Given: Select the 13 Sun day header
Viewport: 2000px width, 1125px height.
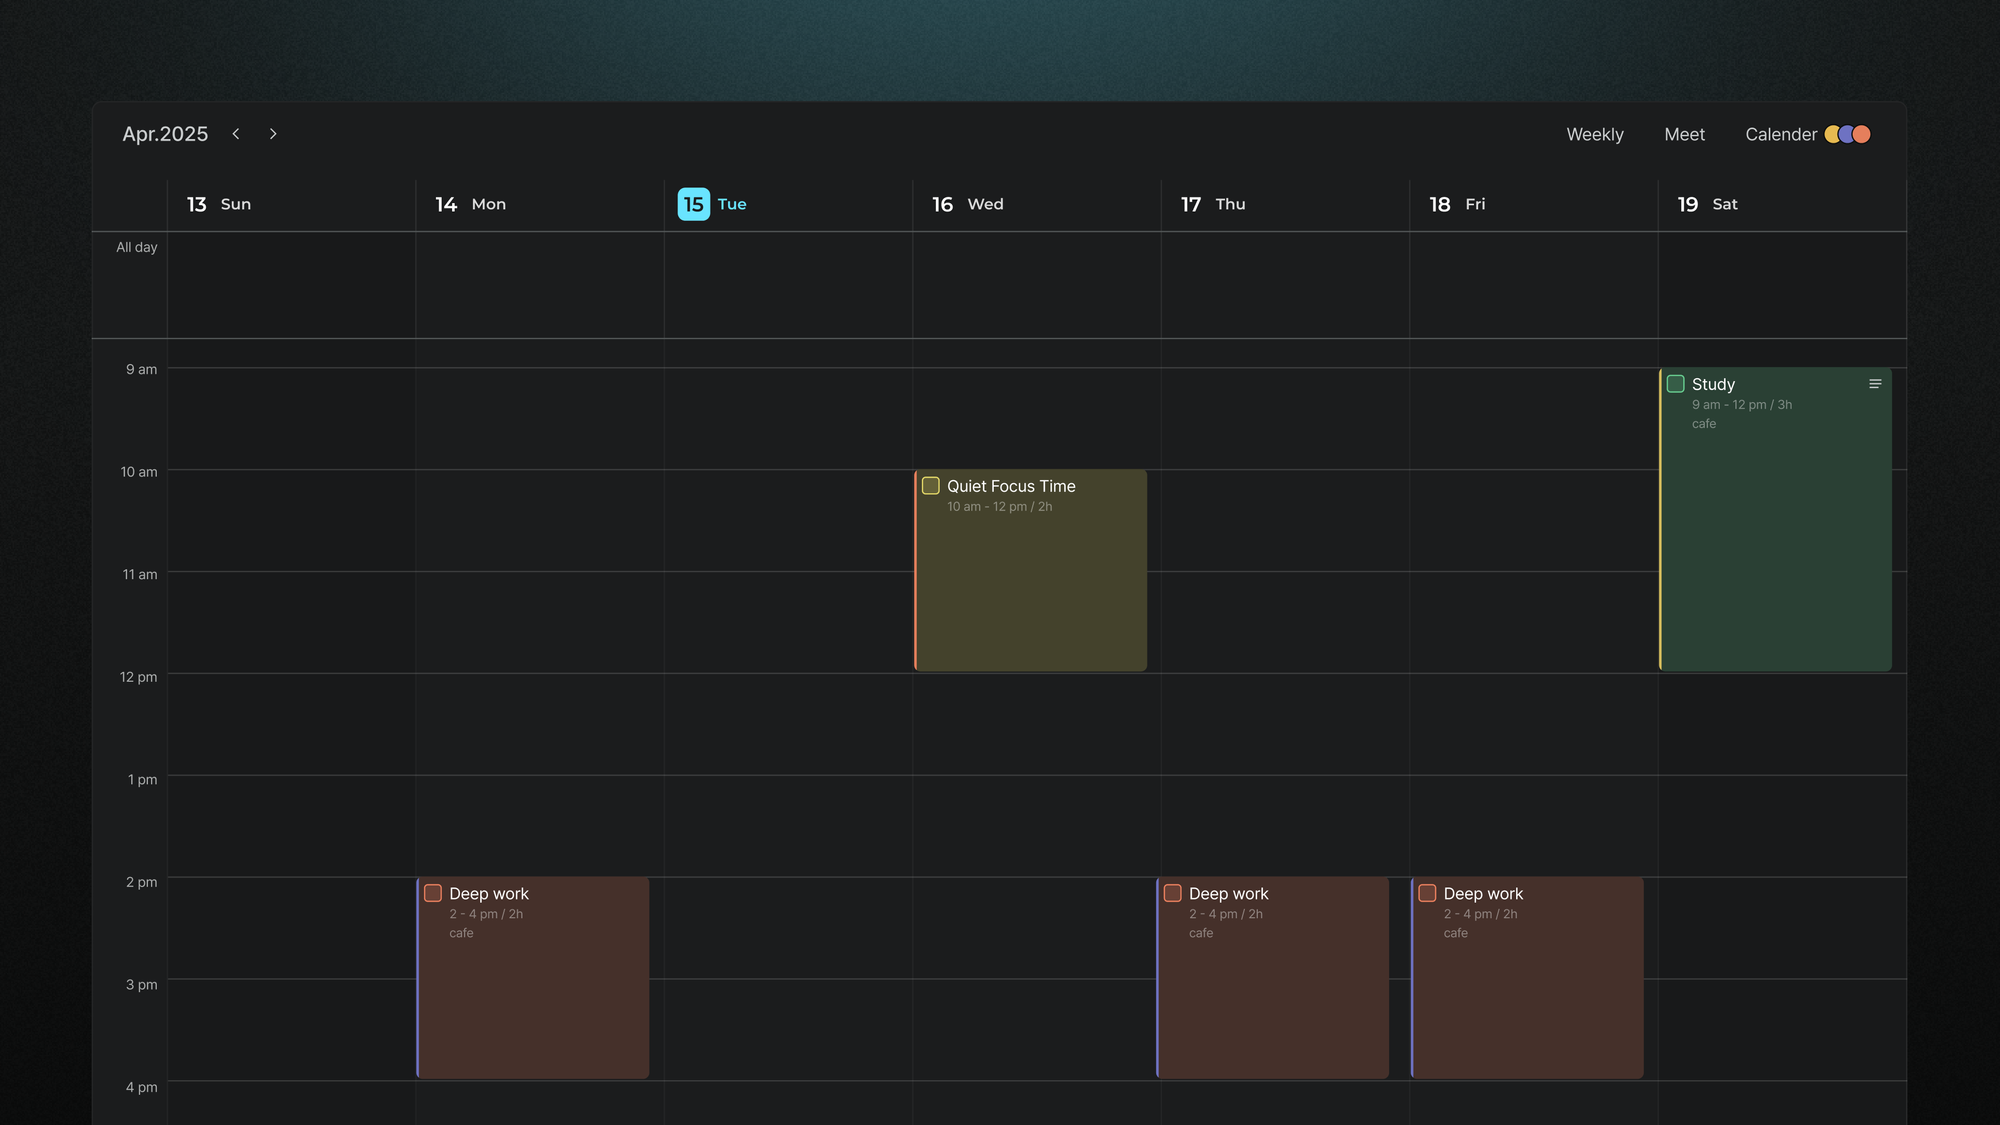Looking at the screenshot, I should pyautogui.click(x=219, y=204).
